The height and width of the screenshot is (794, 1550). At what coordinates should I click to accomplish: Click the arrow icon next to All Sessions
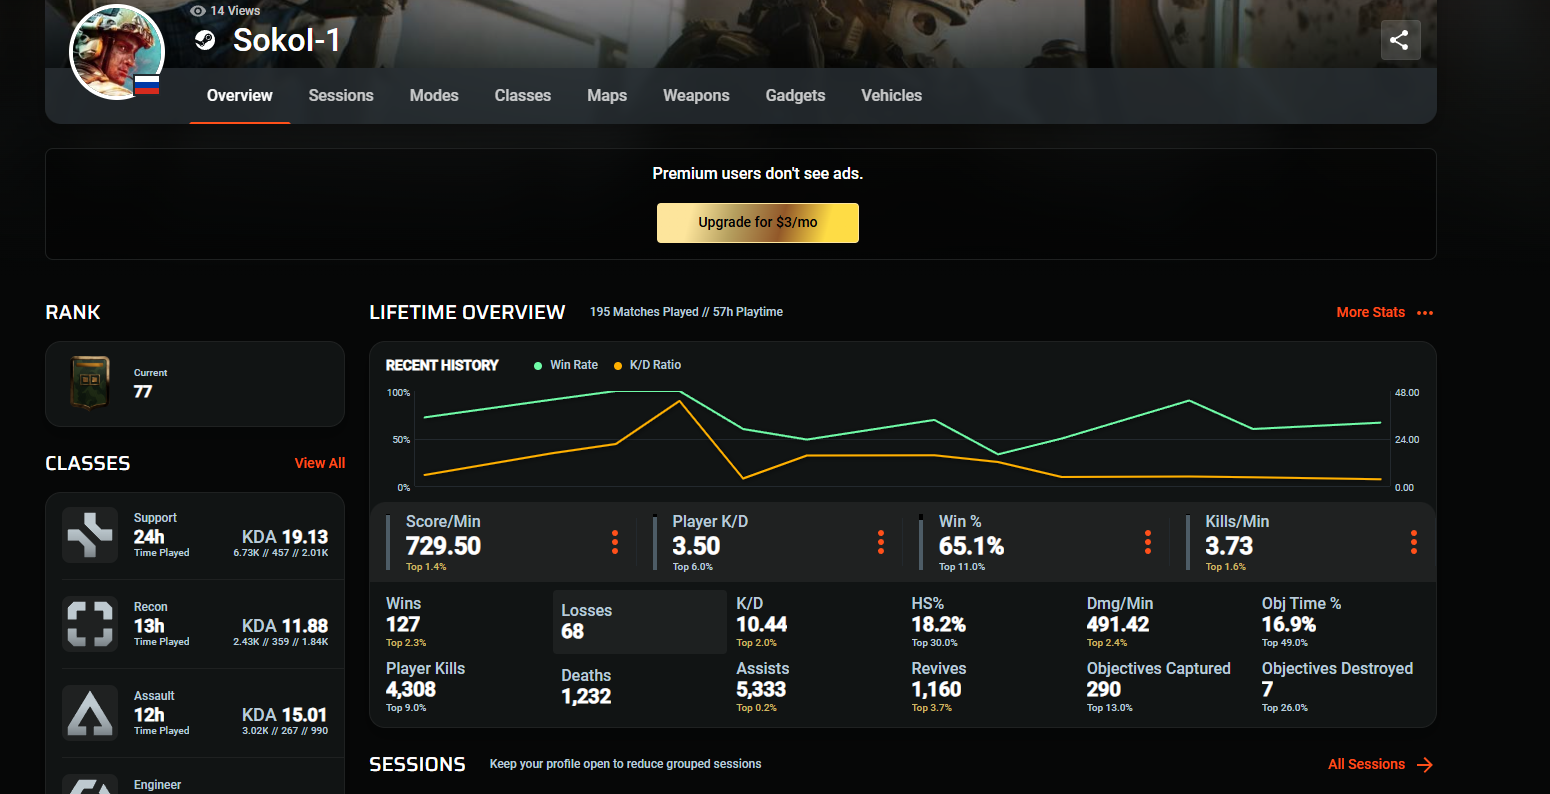click(1425, 765)
